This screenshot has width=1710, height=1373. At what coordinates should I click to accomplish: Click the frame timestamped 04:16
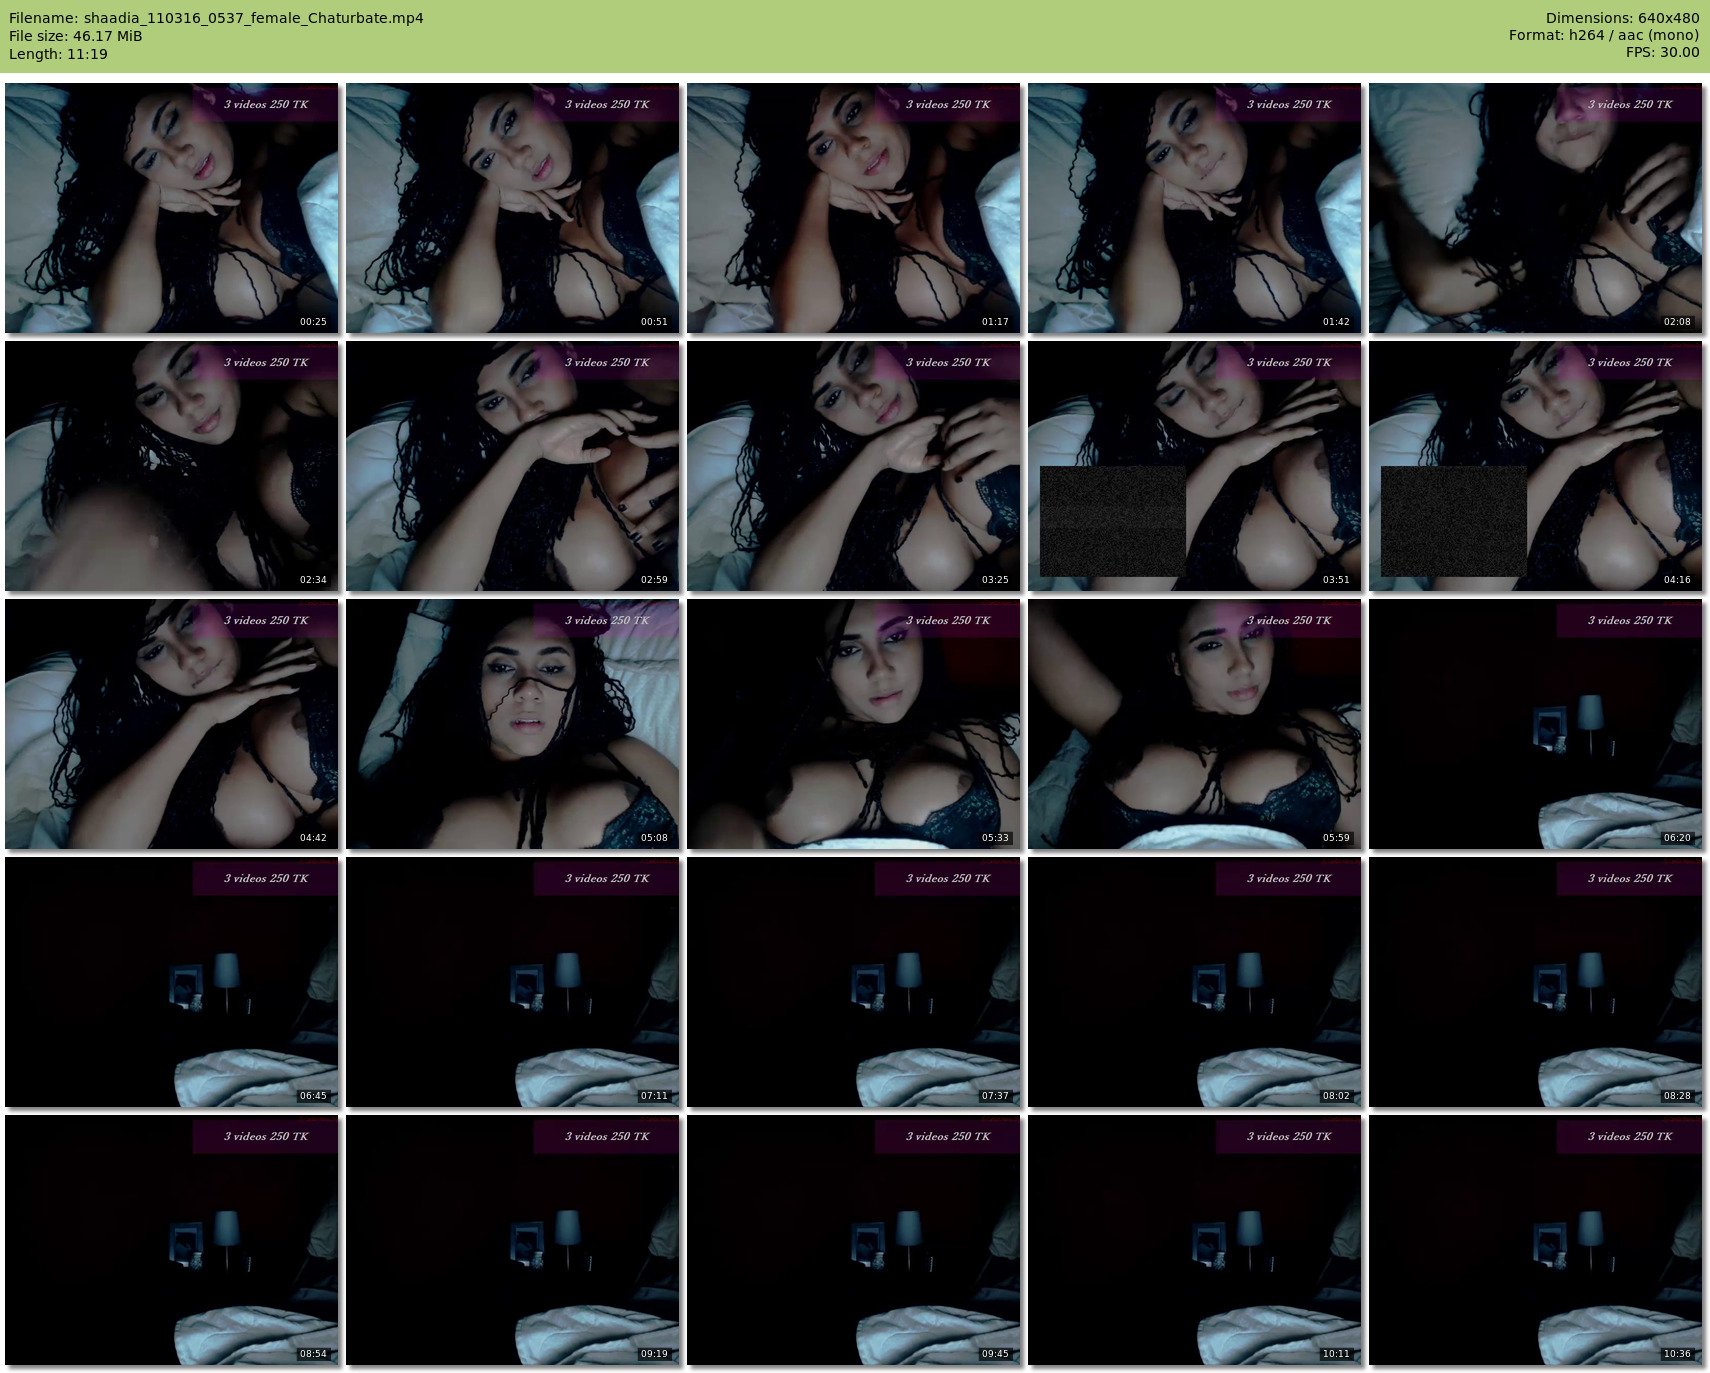click(x=1536, y=466)
